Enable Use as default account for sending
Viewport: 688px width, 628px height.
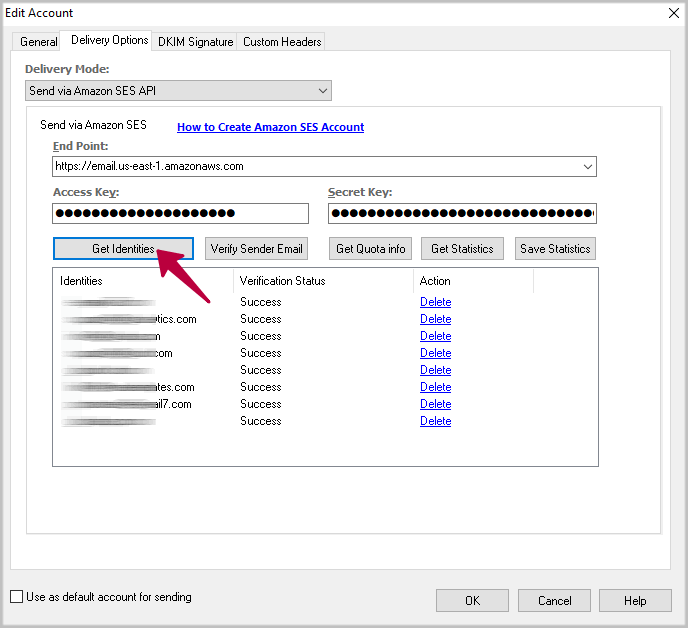17,597
